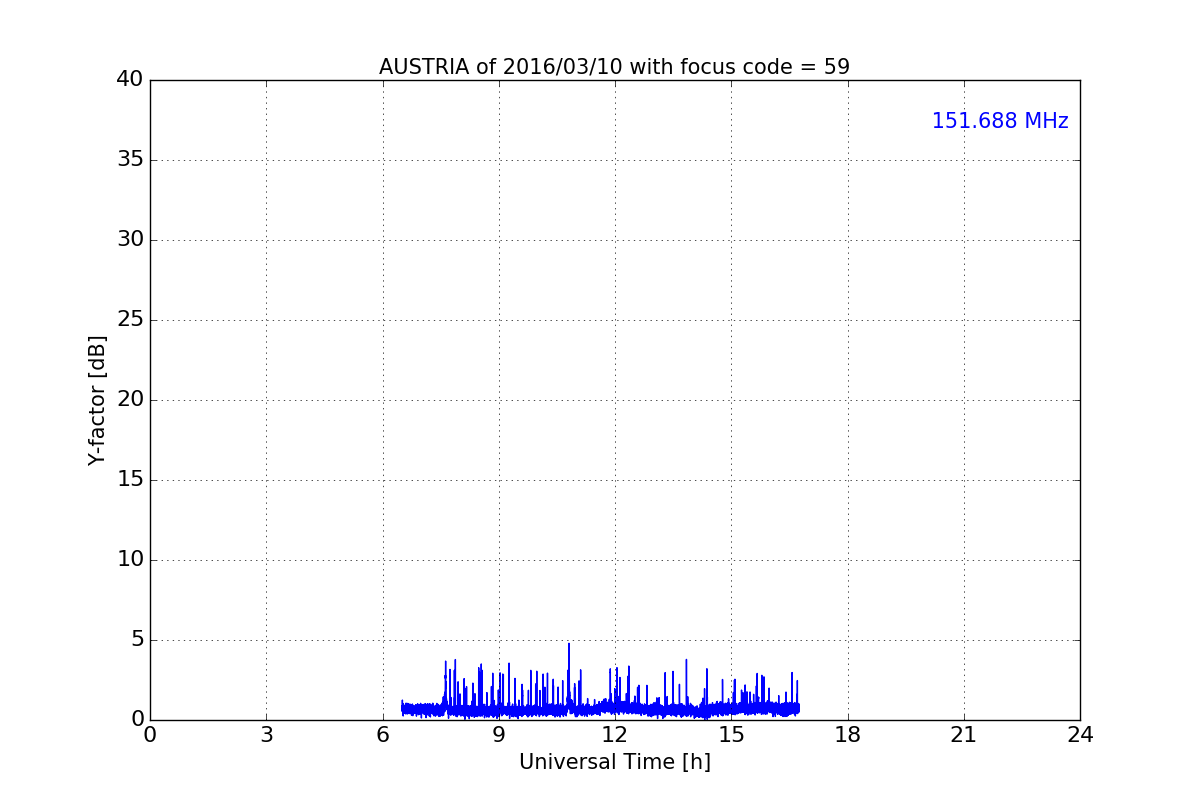Click x-axis tick label '18'
The image size is (1200, 800).
point(848,735)
